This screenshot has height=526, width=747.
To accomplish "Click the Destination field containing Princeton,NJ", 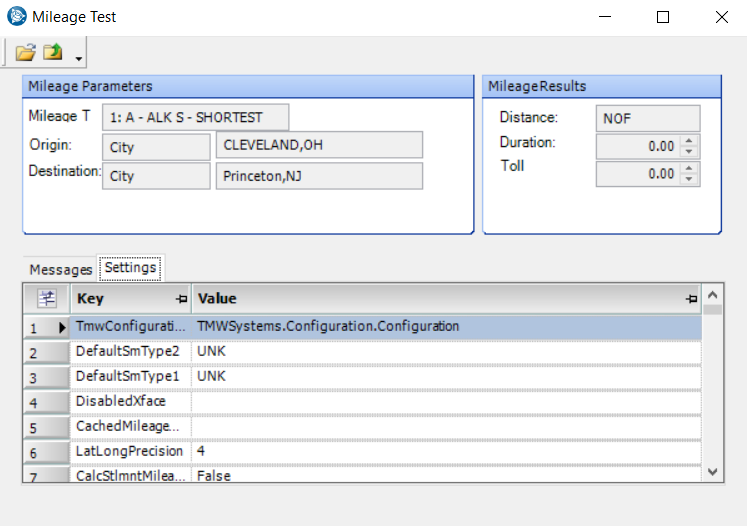I will 319,176.
